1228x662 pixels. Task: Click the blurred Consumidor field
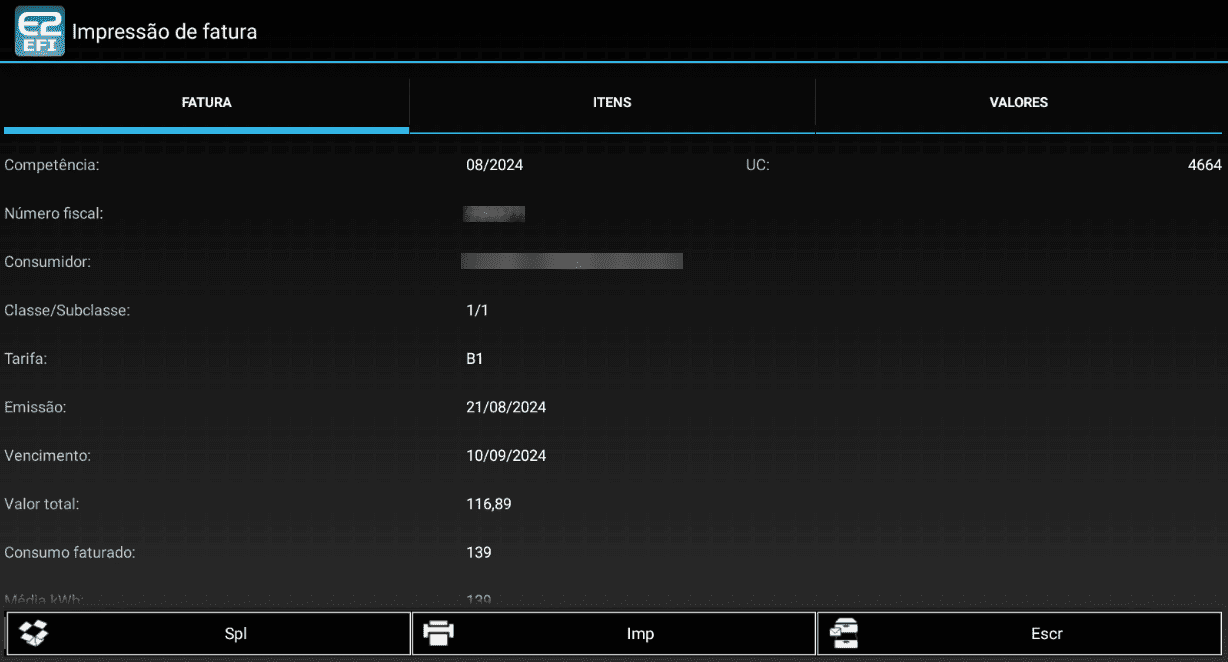pos(571,261)
